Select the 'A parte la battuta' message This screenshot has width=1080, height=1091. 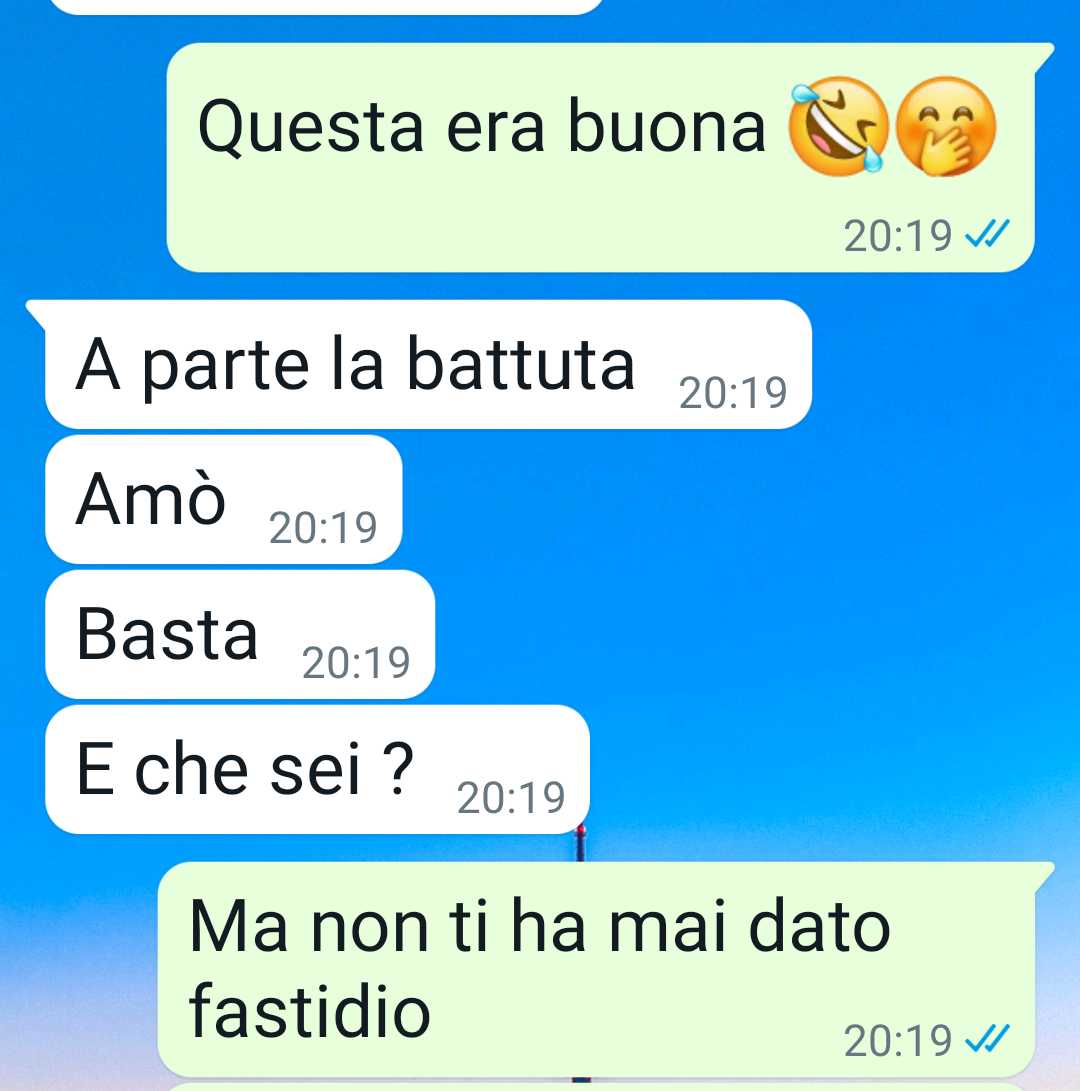(428, 365)
